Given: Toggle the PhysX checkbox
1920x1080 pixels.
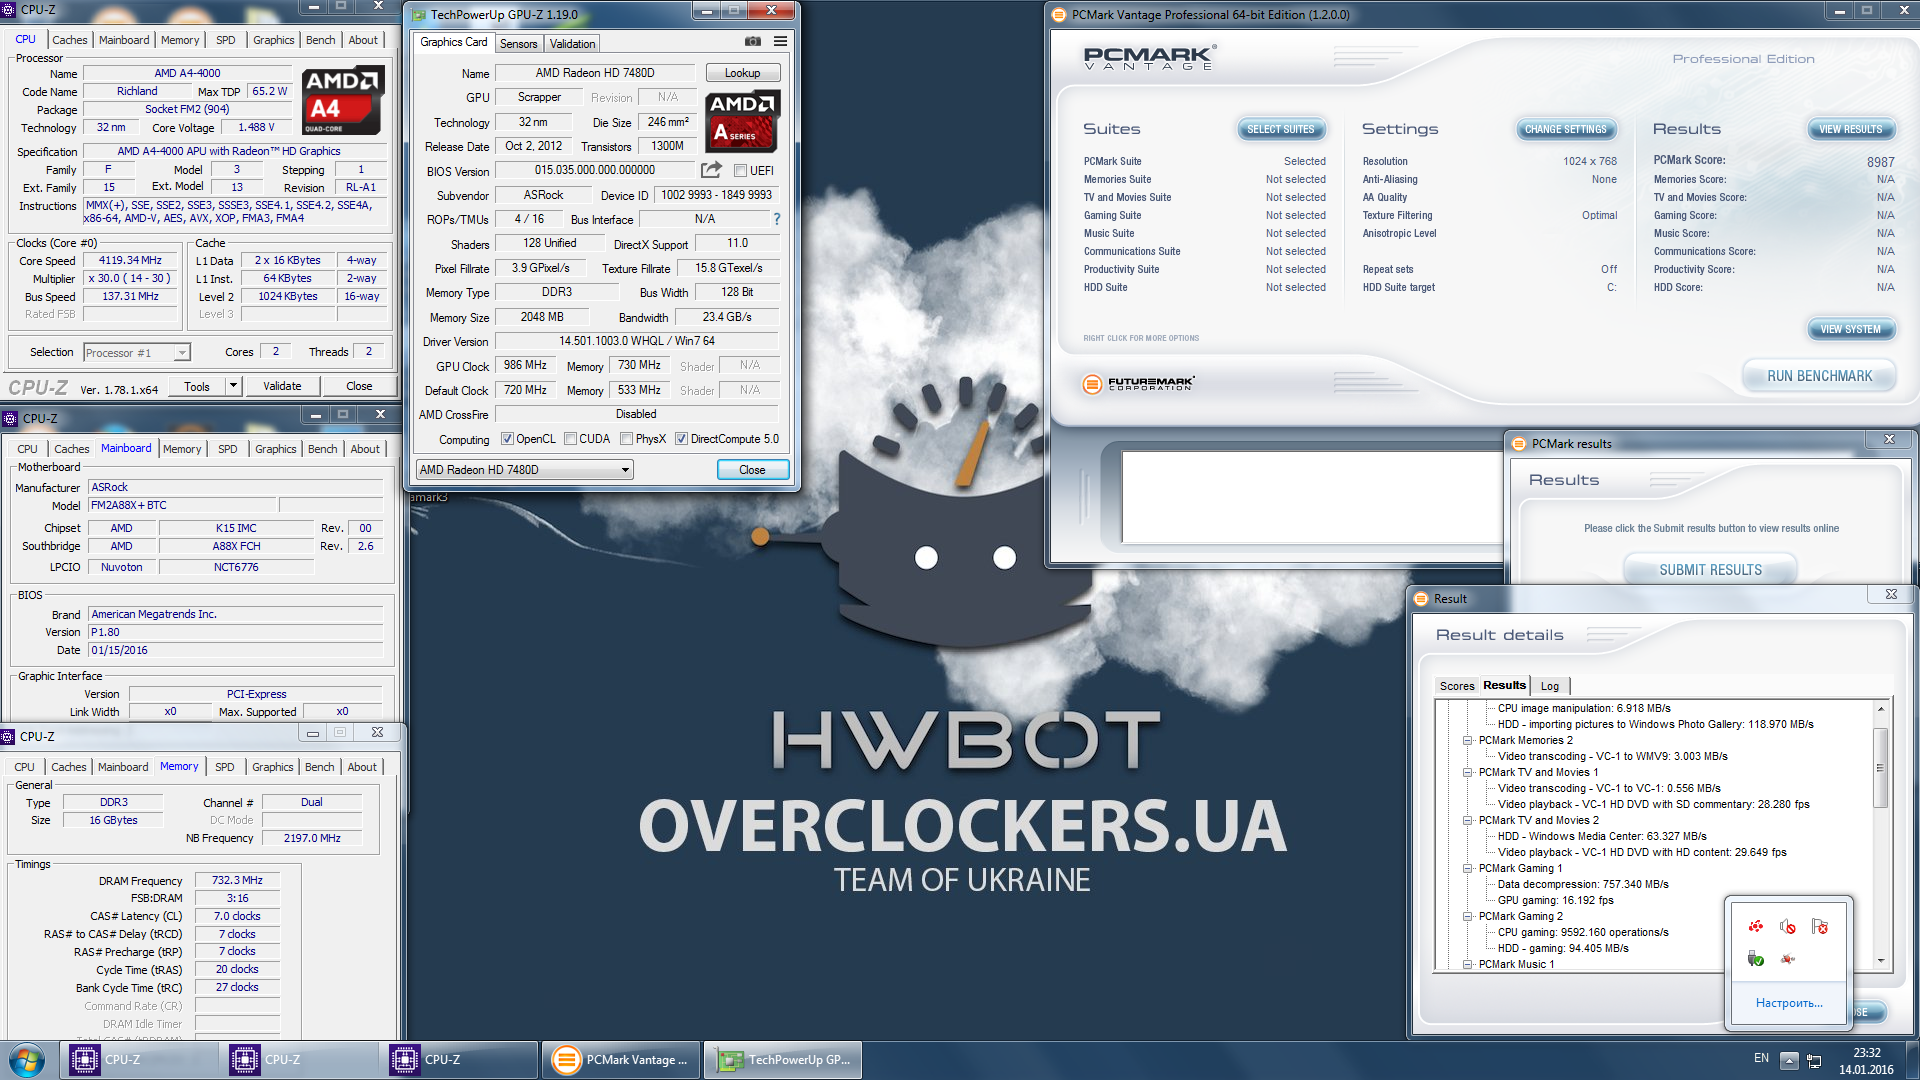Looking at the screenshot, I should coord(626,439).
